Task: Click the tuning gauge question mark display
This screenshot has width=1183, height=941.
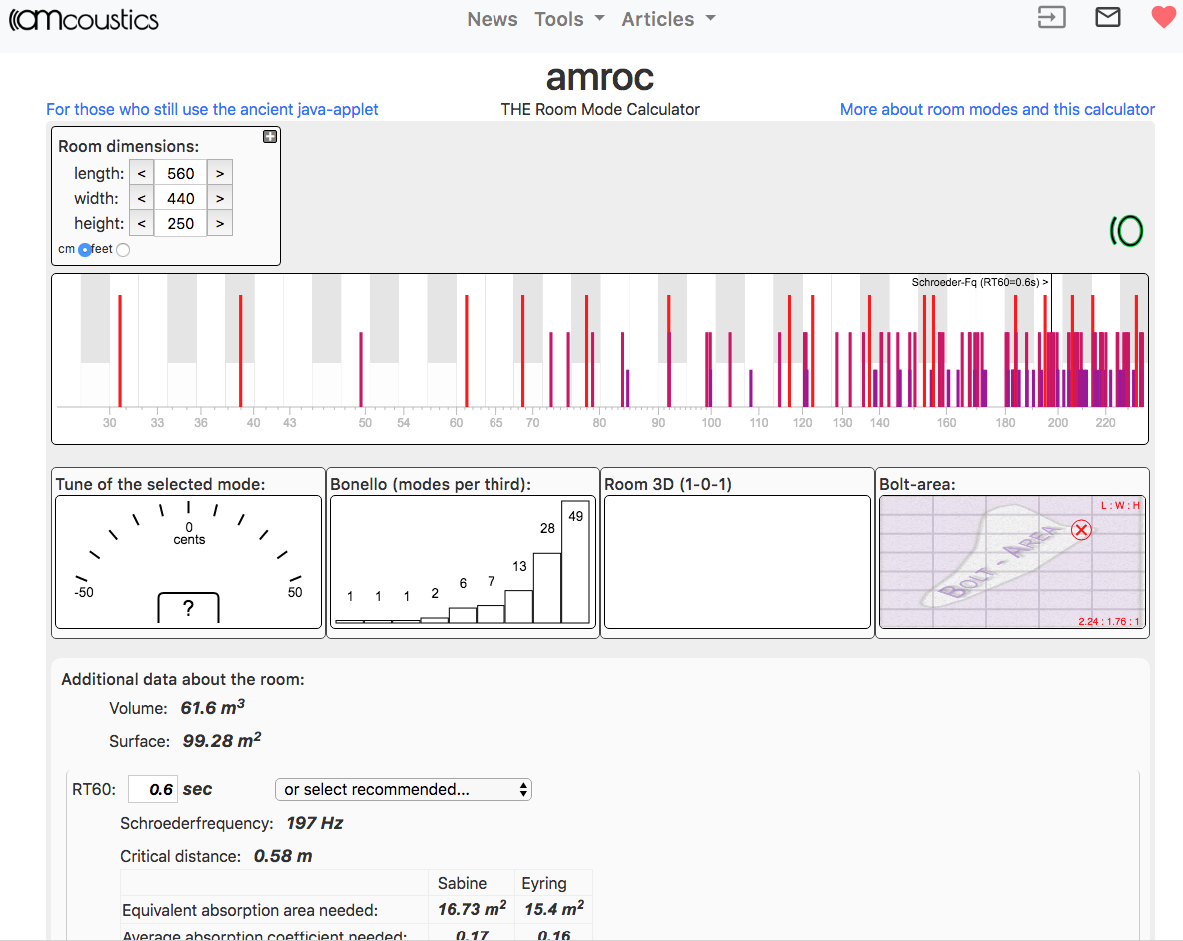Action: 189,607
